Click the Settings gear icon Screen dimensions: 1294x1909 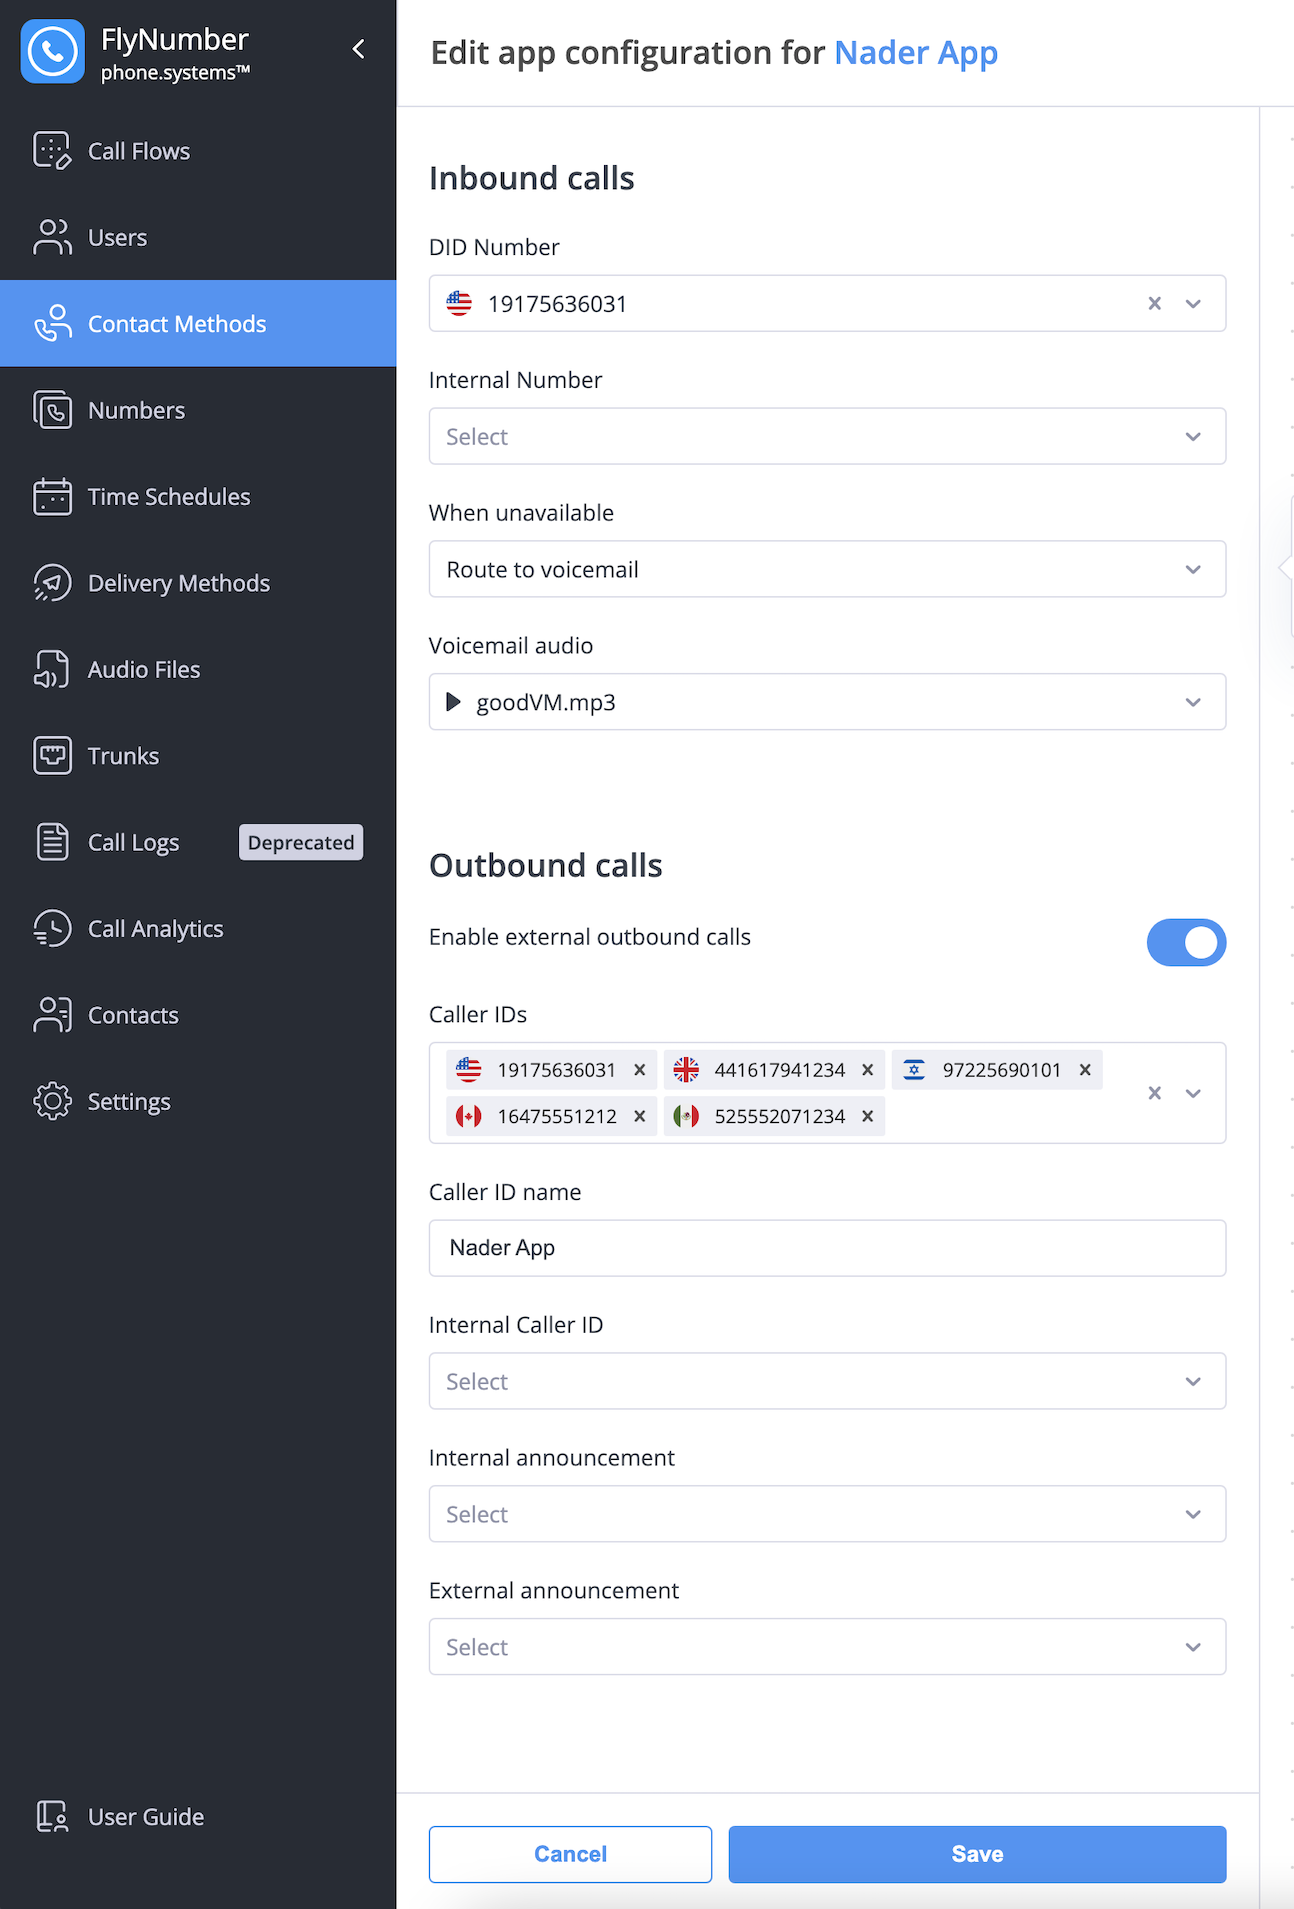tap(52, 1101)
